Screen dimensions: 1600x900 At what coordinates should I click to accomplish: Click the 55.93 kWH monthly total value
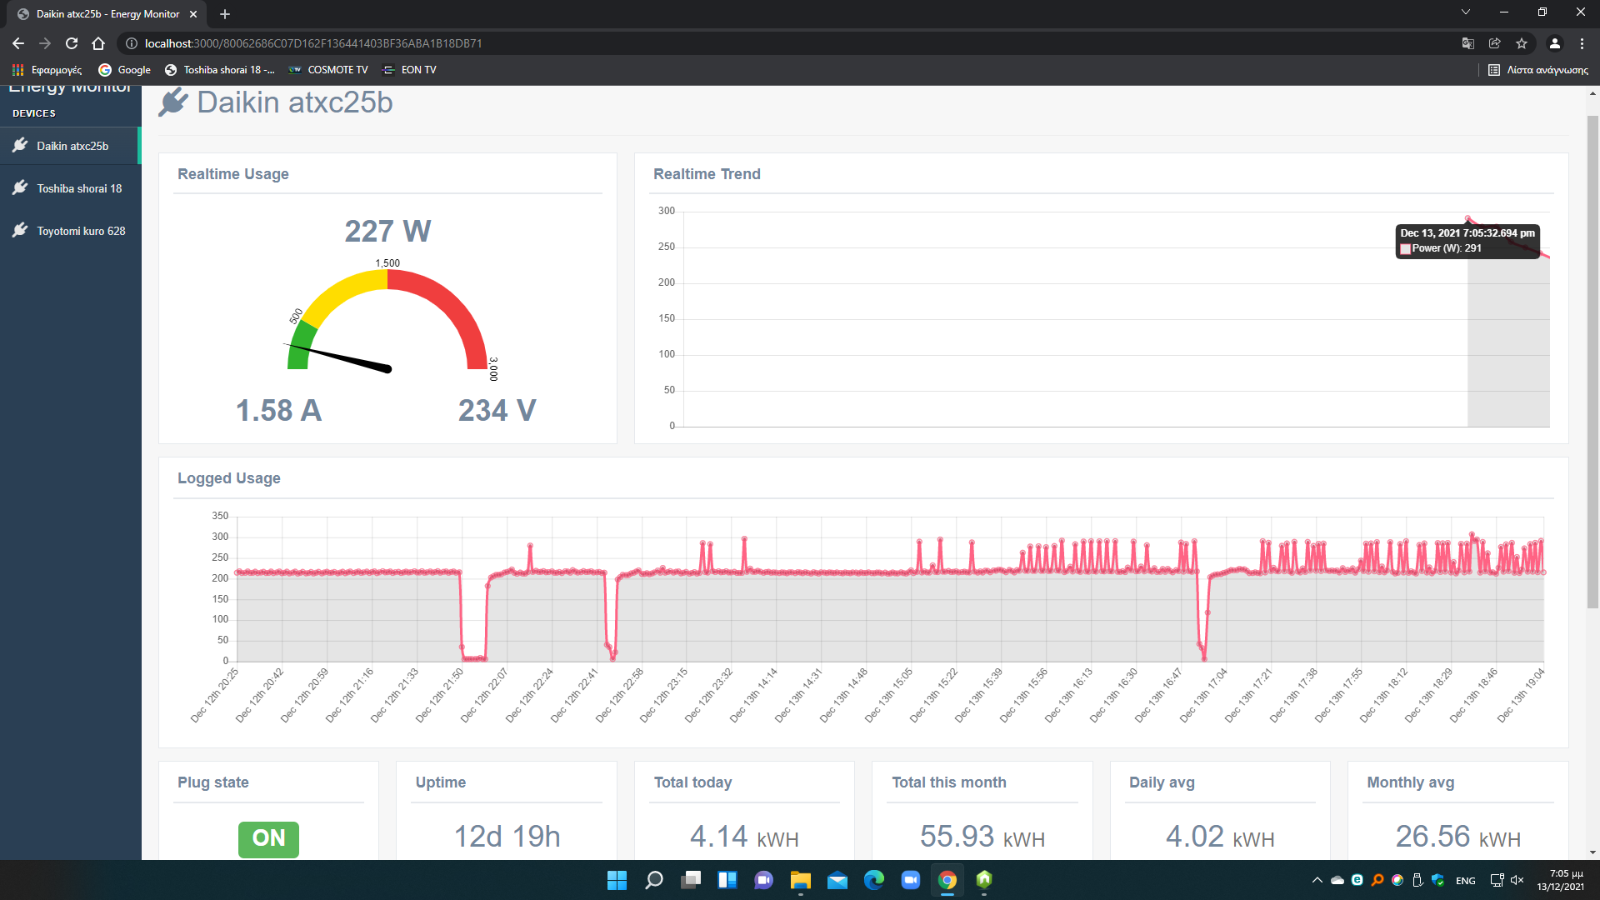pos(982,836)
